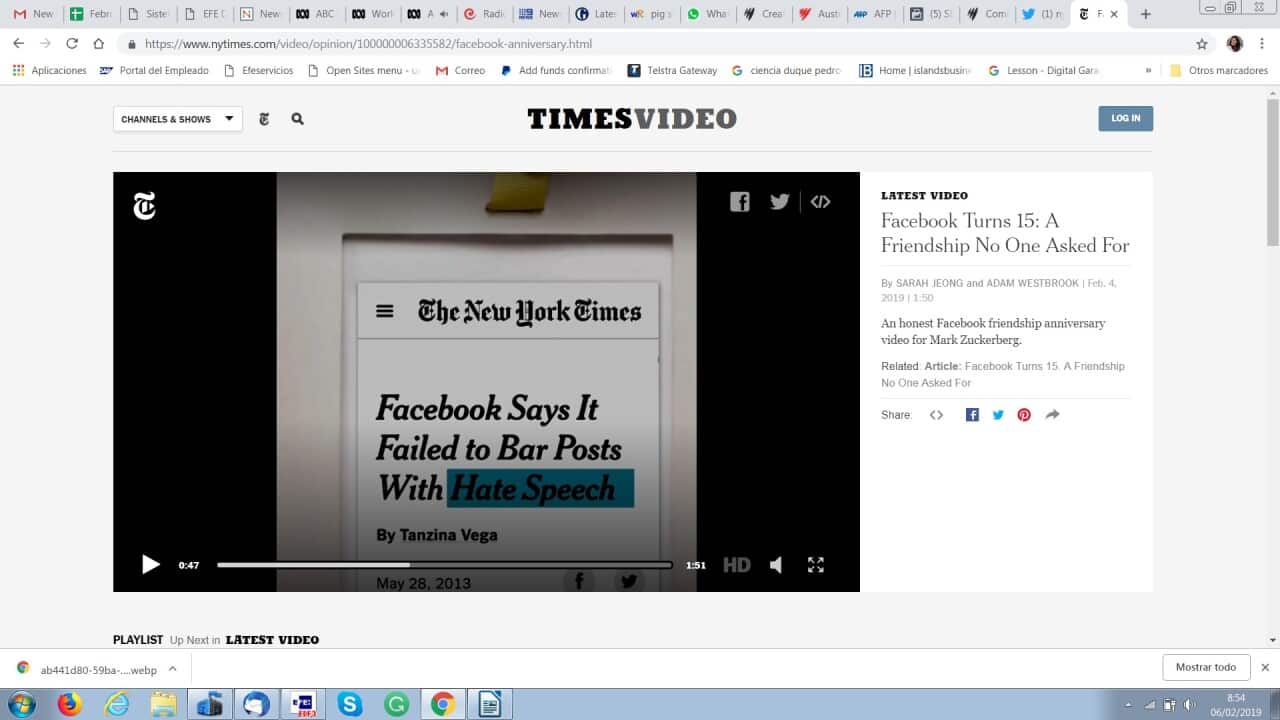Screen dimensions: 1280x720
Task: Toggle HD video quality
Action: [736, 565]
